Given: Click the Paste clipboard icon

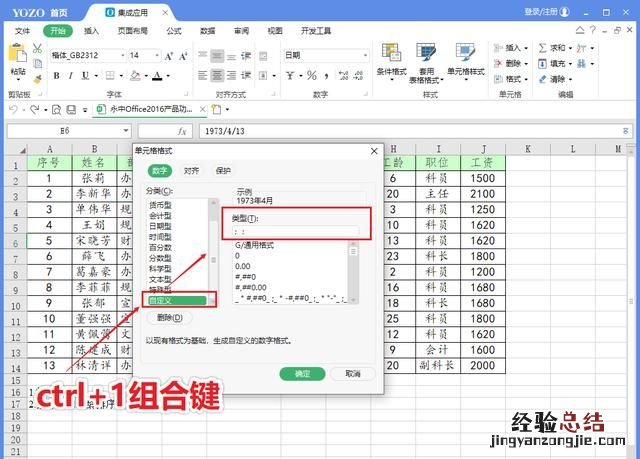Looking at the screenshot, I should [x=17, y=53].
